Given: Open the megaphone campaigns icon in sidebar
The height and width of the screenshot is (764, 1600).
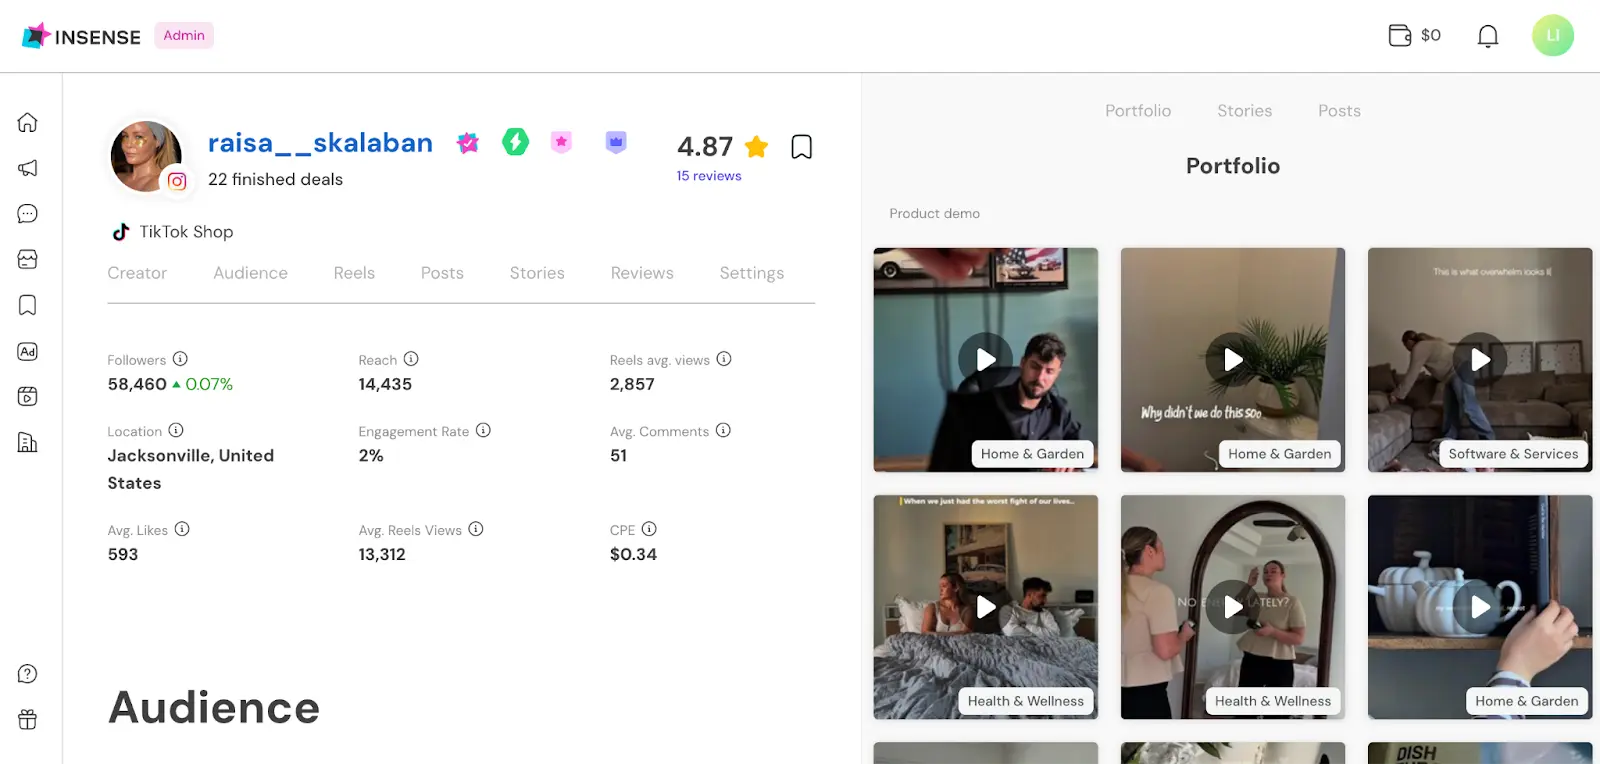Looking at the screenshot, I should click(28, 168).
